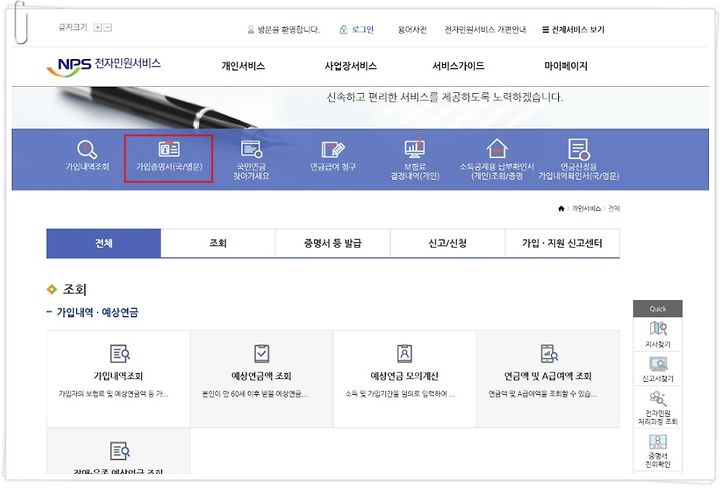720x488 pixels.
Task: Open 전체서비스 보기 hamburger menu
Action: point(573,30)
